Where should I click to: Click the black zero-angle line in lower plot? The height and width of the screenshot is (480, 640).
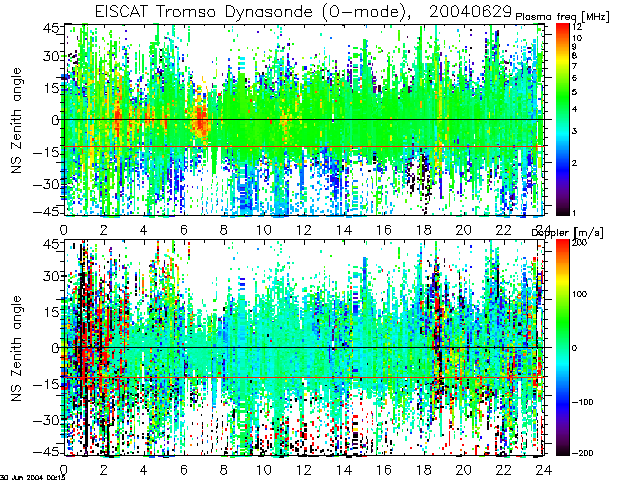(304, 348)
